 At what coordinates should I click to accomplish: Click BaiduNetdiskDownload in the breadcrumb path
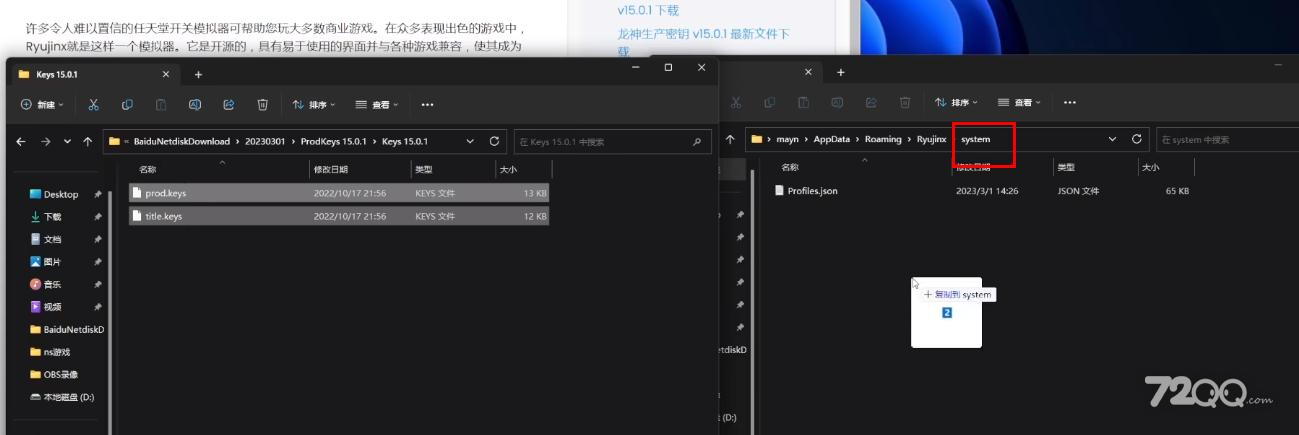pos(182,142)
